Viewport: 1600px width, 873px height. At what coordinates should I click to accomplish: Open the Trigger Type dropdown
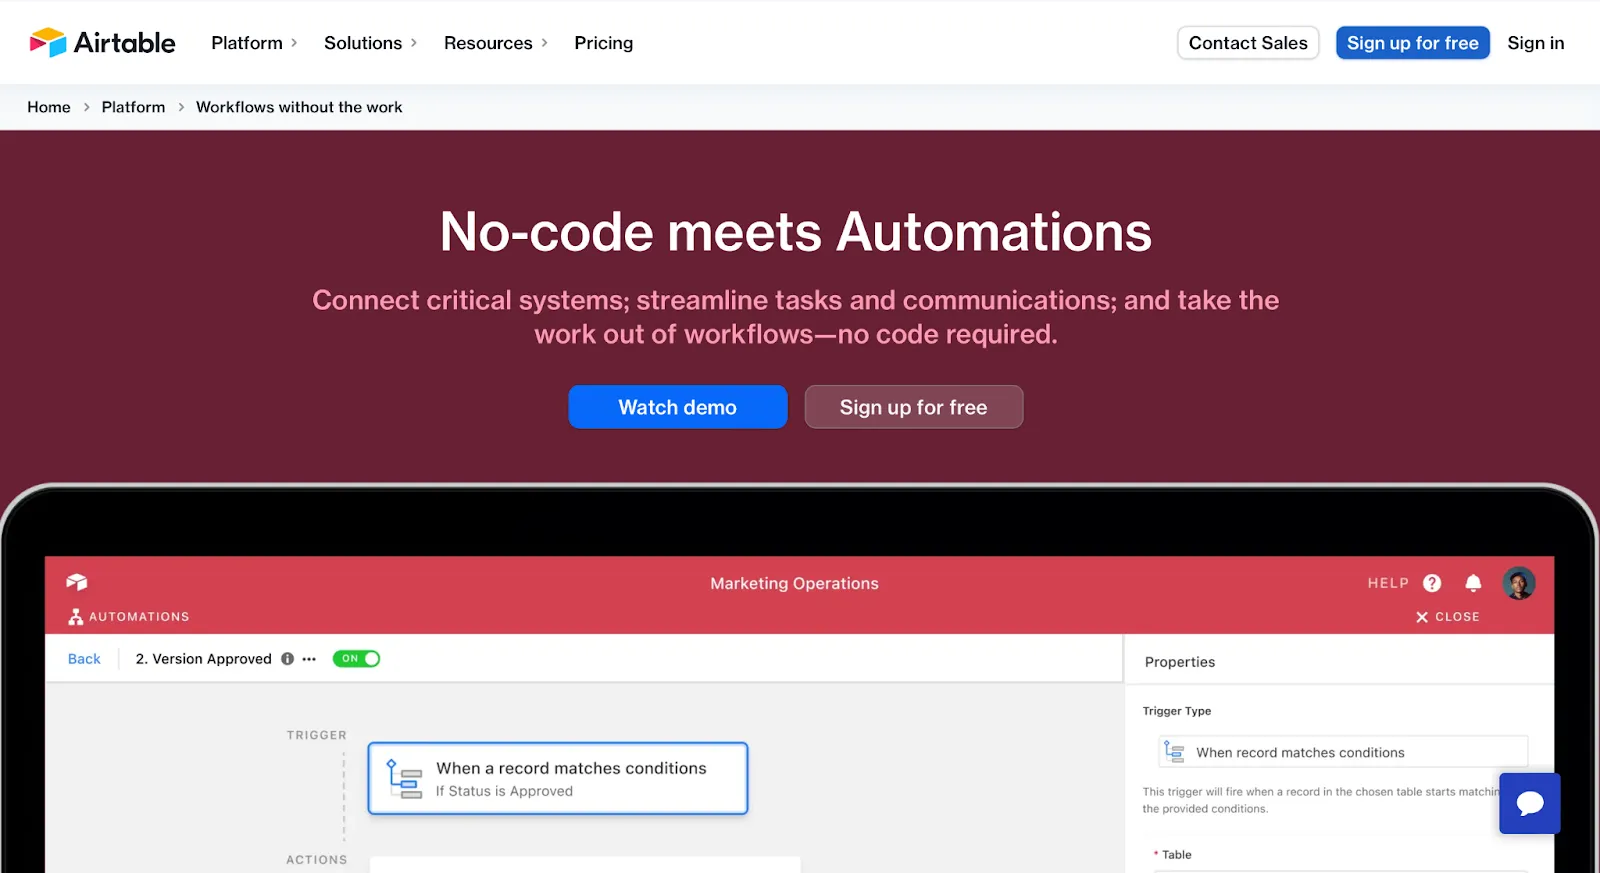(x=1342, y=752)
